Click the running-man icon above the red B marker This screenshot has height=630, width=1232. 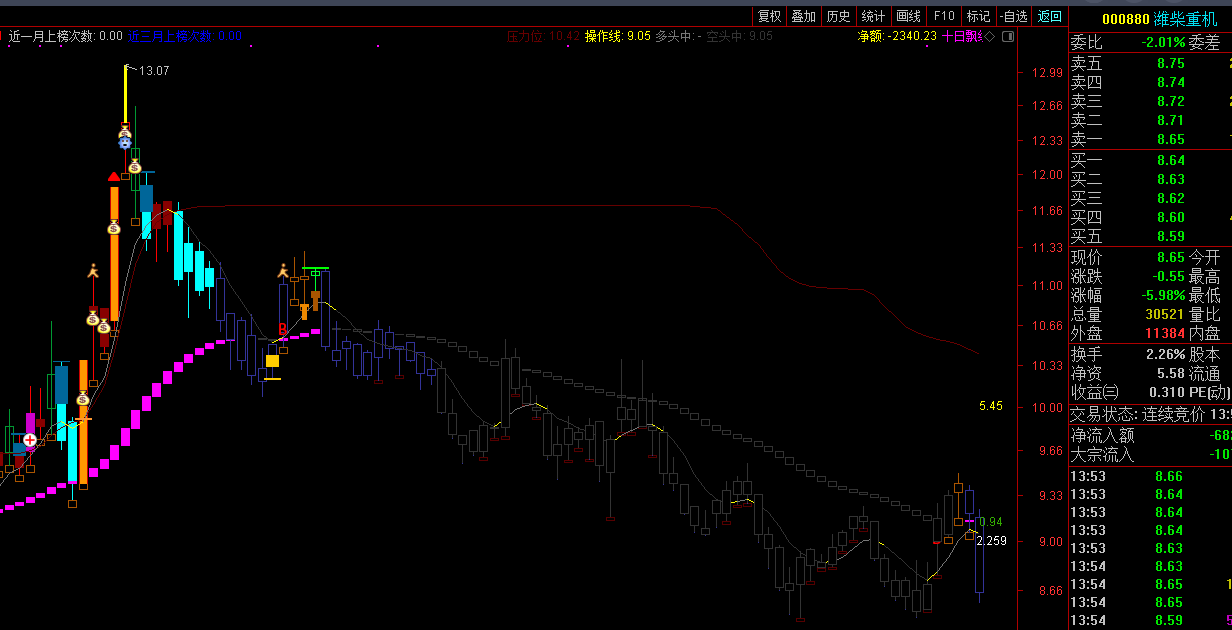coord(283,270)
